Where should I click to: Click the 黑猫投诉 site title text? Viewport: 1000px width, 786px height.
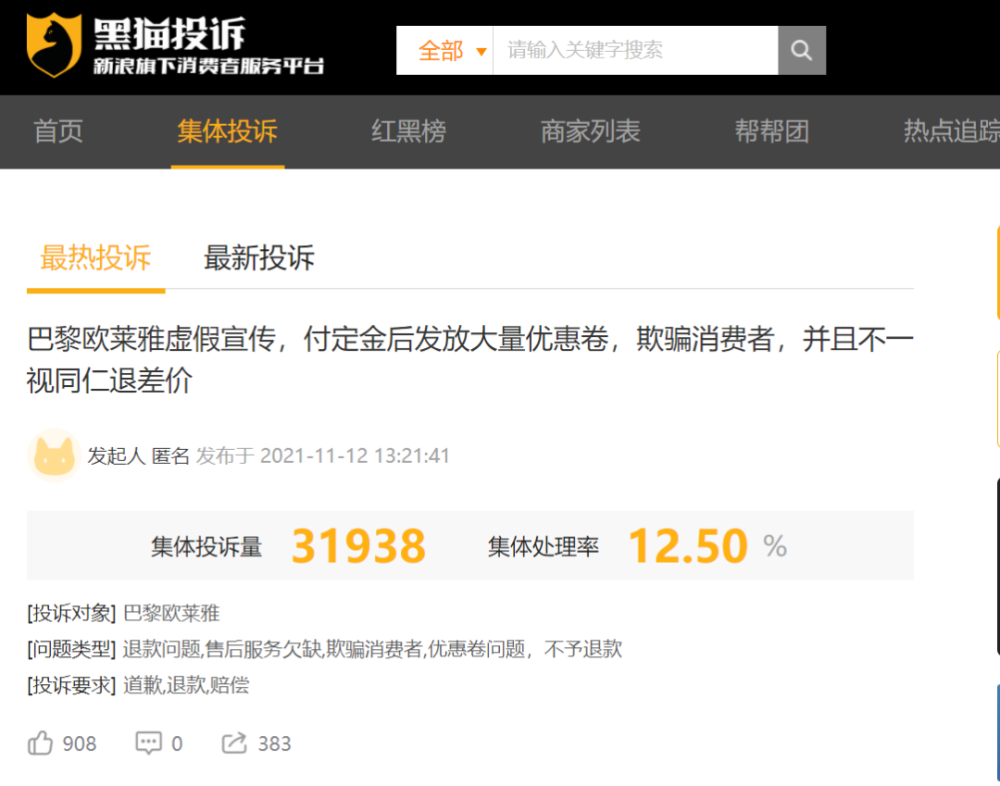pos(170,34)
